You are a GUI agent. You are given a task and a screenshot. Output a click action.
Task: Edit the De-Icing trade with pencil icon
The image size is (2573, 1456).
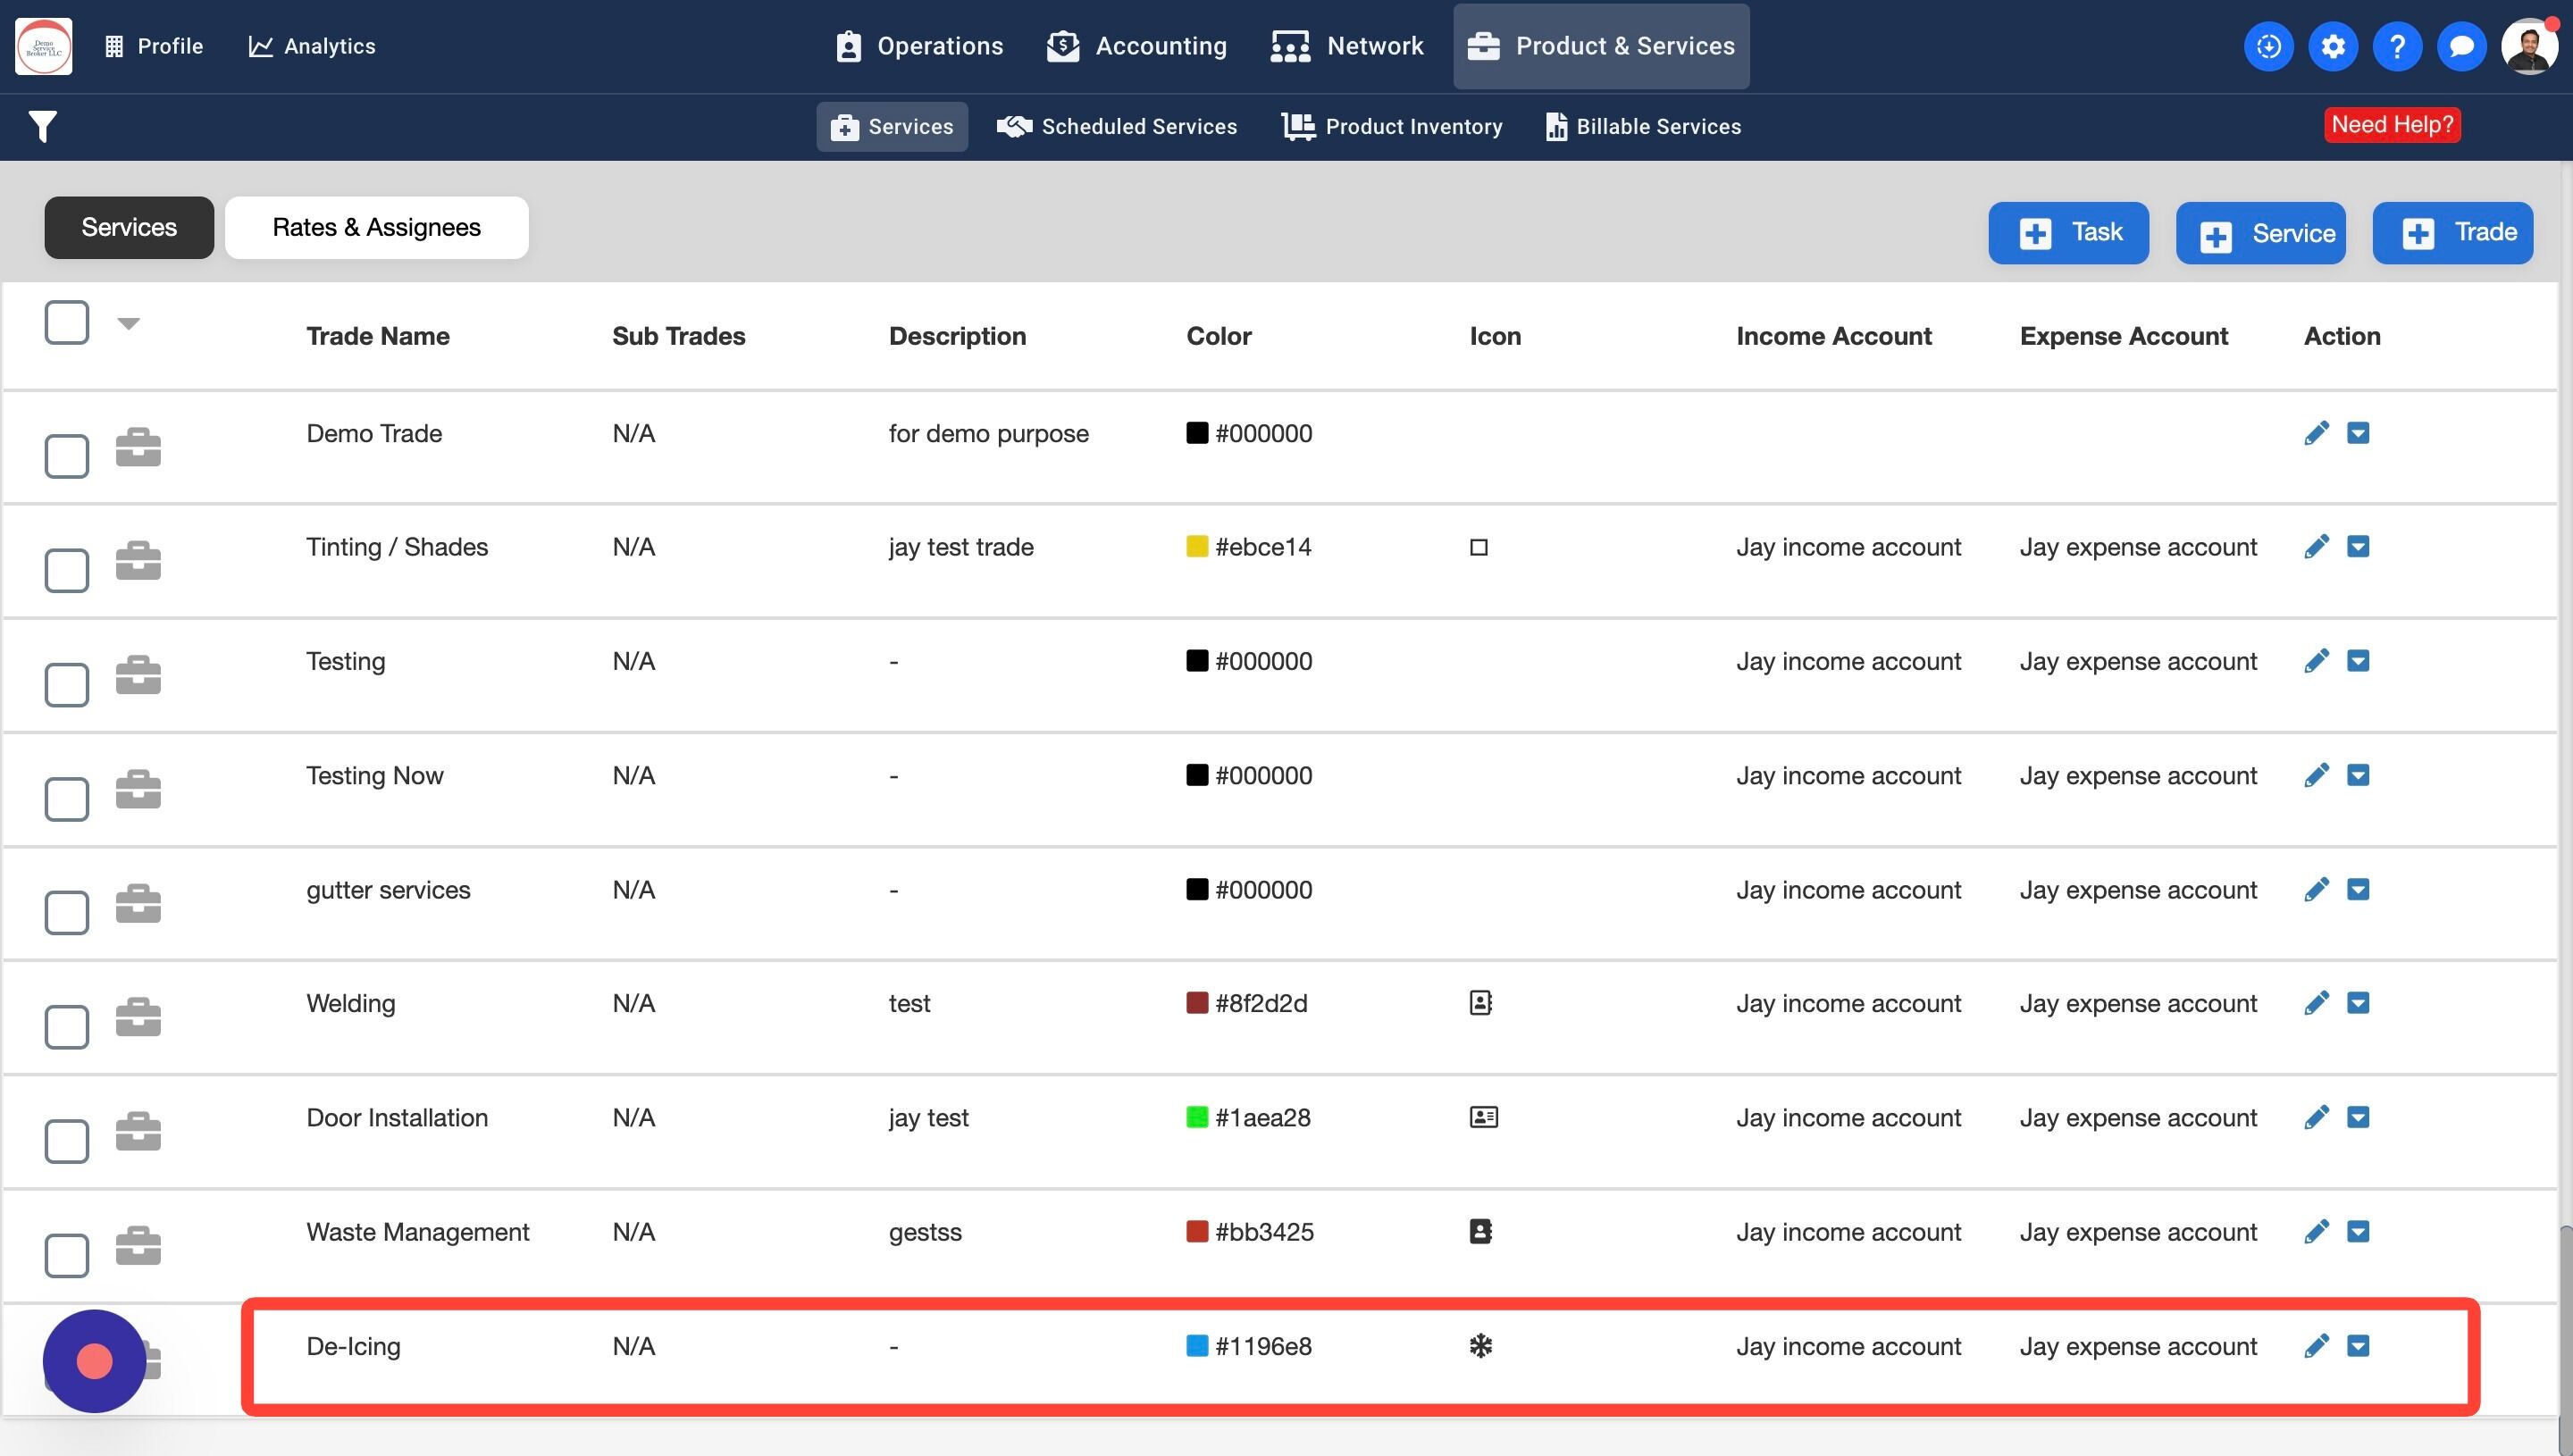[2316, 1346]
